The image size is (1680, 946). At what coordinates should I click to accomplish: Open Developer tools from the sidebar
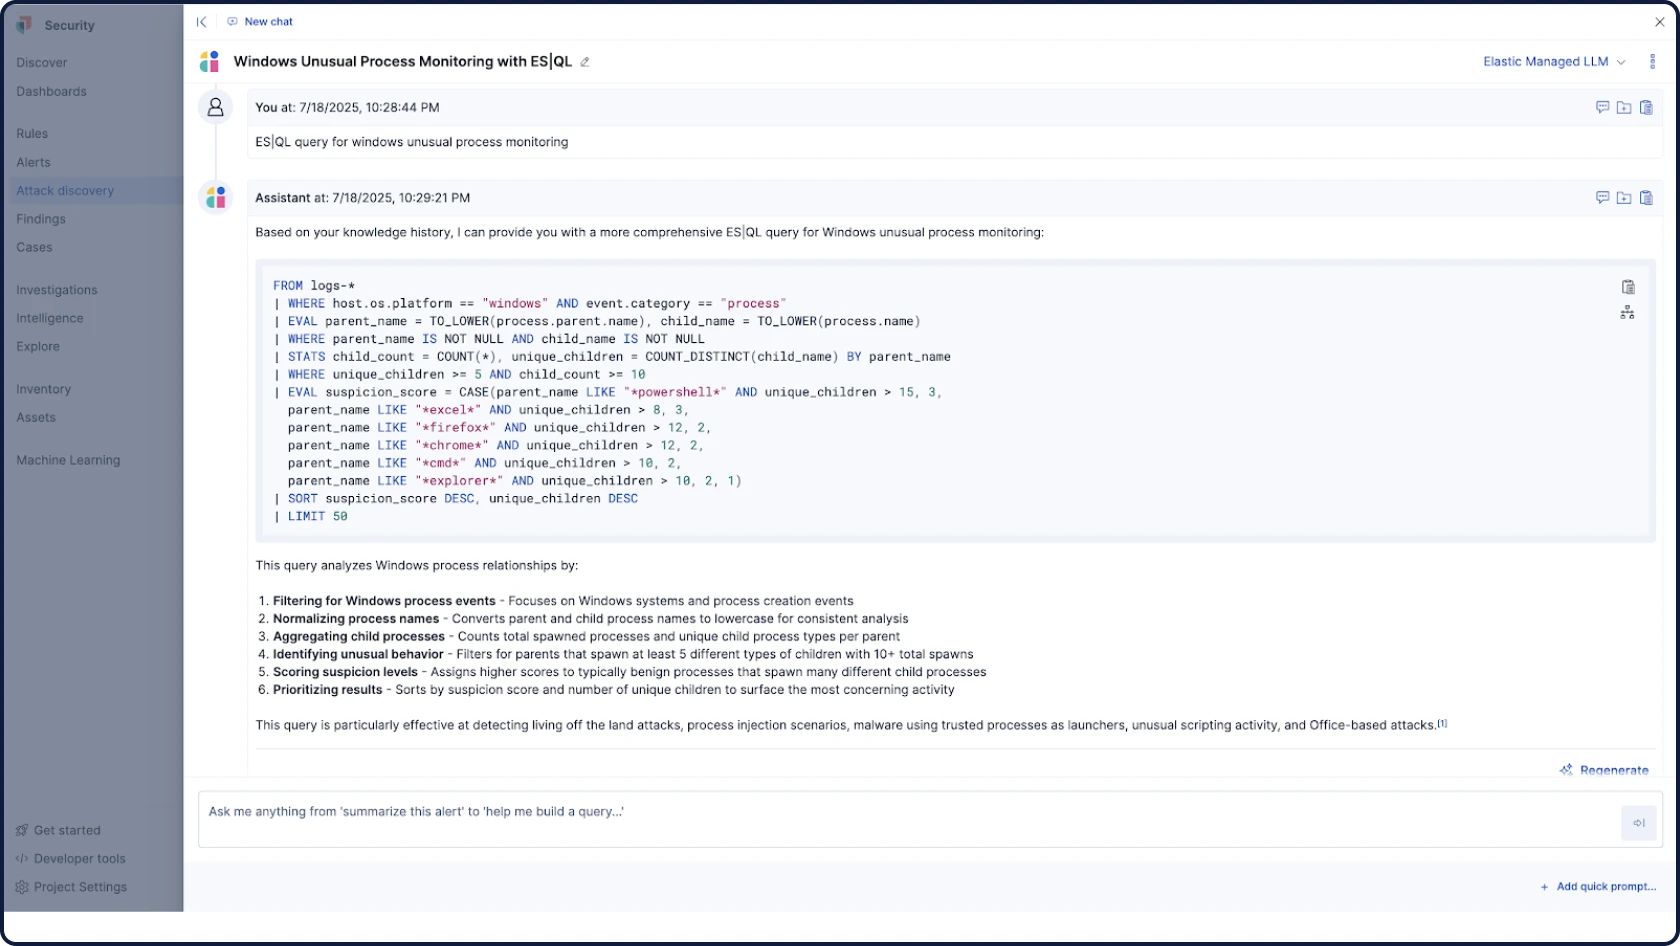click(x=79, y=859)
